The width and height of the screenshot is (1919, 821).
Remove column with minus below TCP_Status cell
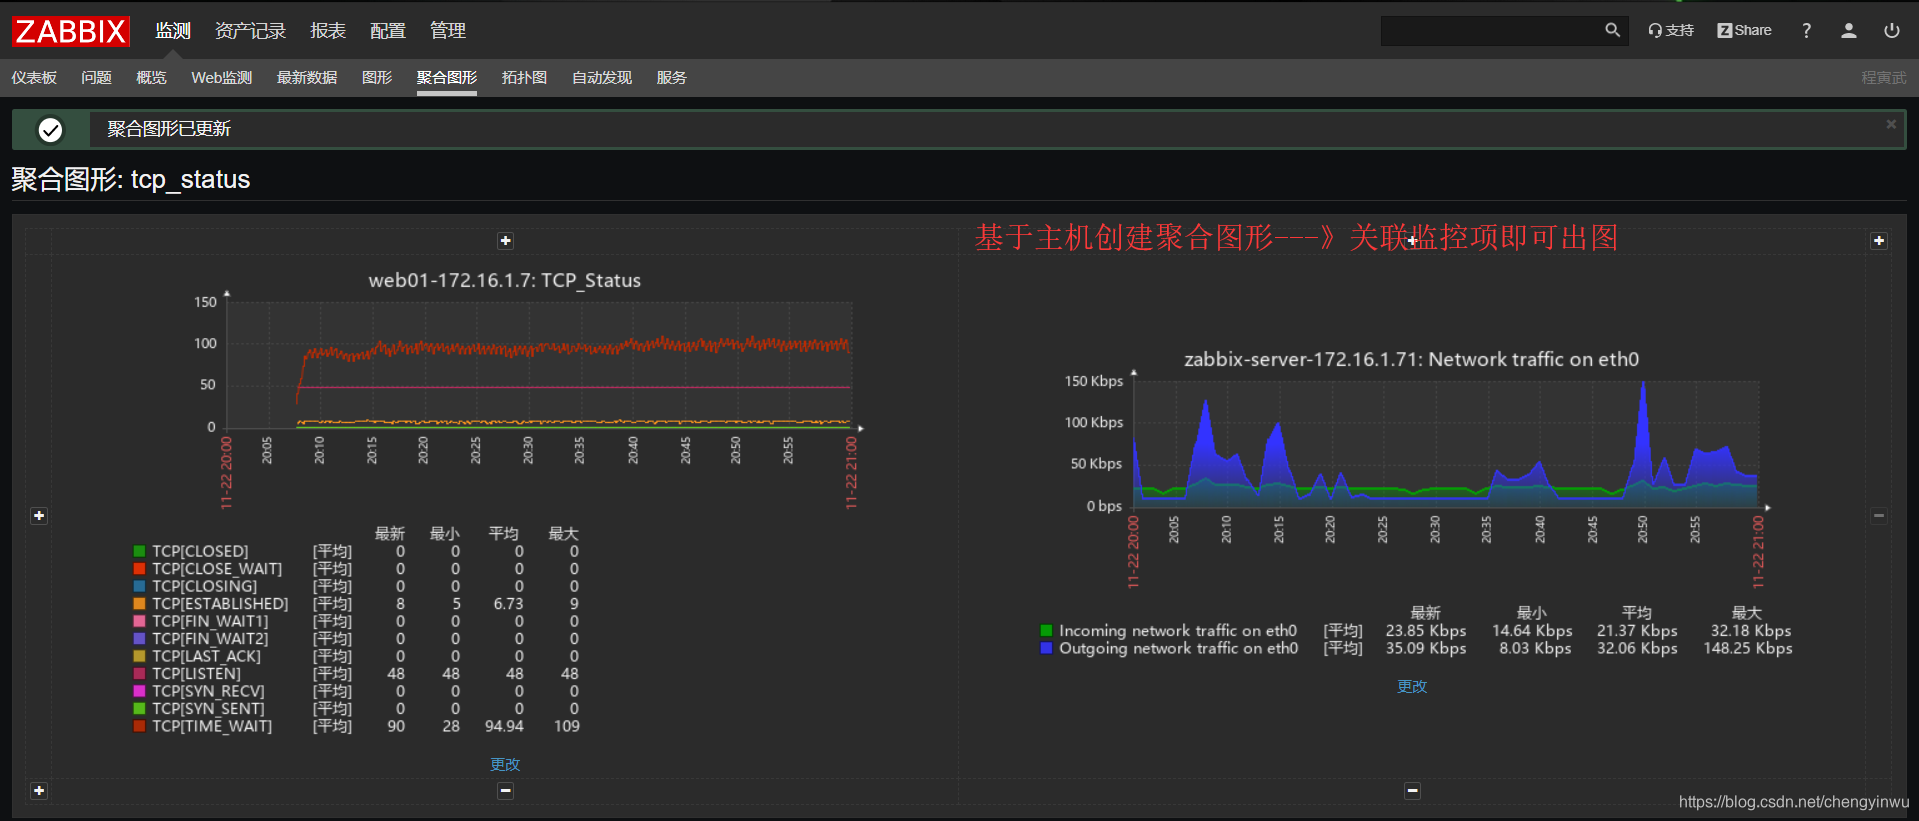506,791
